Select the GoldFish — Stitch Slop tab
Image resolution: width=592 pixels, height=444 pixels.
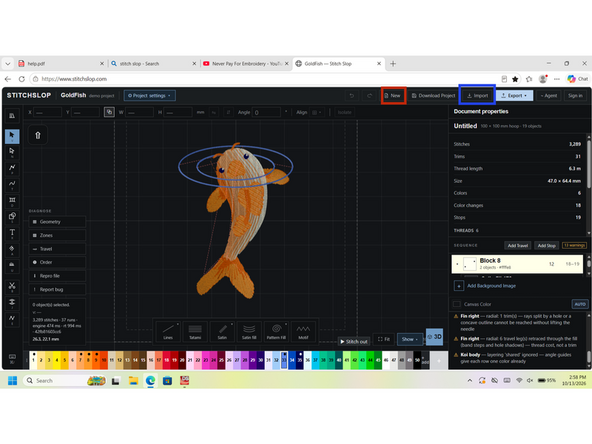click(x=338, y=64)
